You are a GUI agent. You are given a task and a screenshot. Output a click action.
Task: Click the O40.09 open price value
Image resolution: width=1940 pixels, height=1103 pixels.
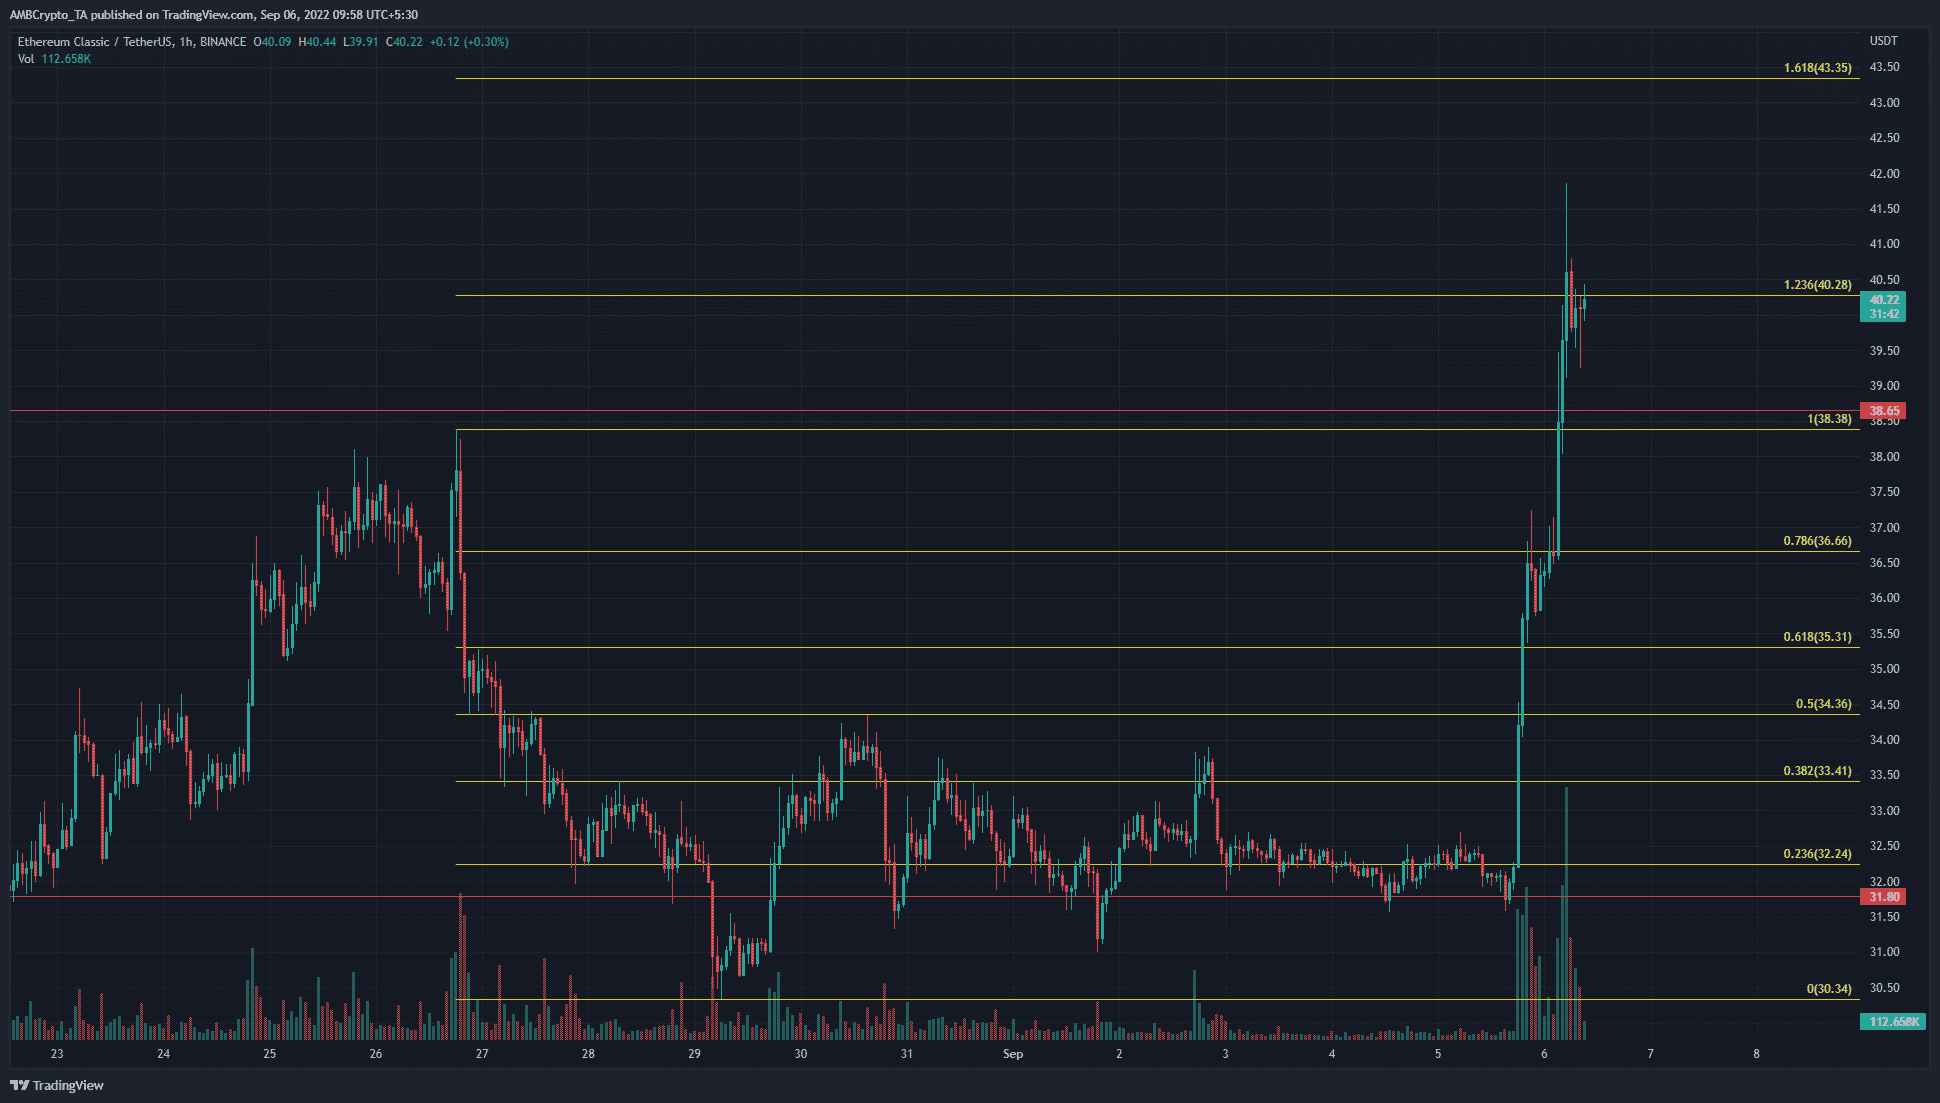[272, 42]
